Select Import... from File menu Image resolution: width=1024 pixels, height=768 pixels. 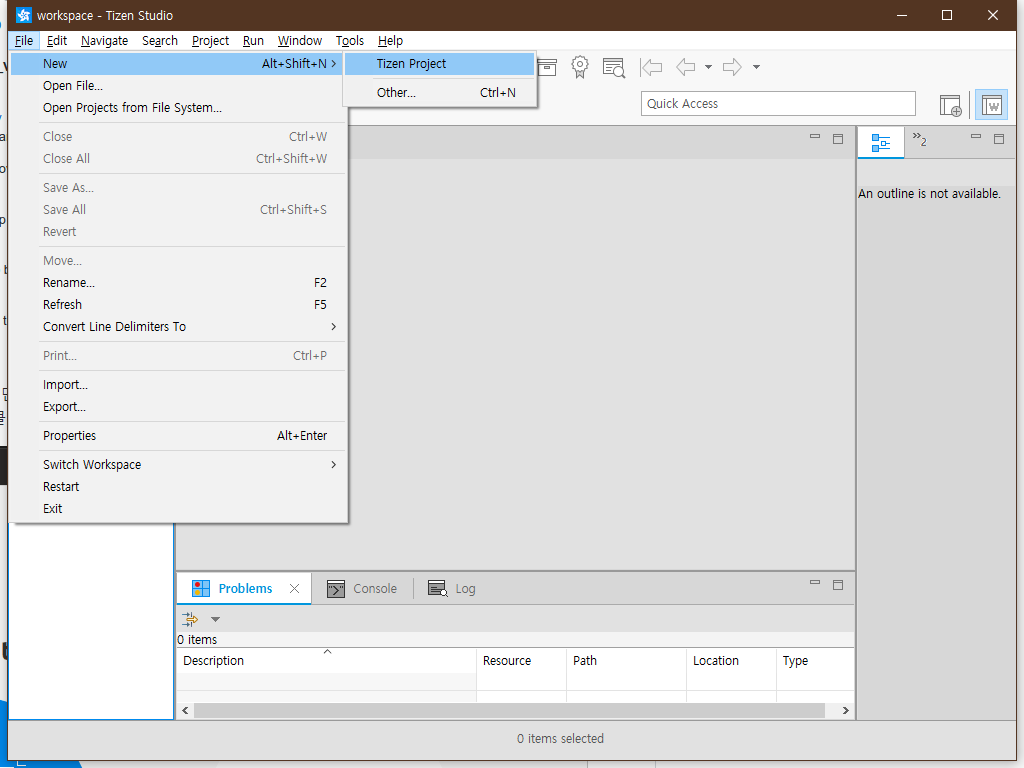point(178,385)
